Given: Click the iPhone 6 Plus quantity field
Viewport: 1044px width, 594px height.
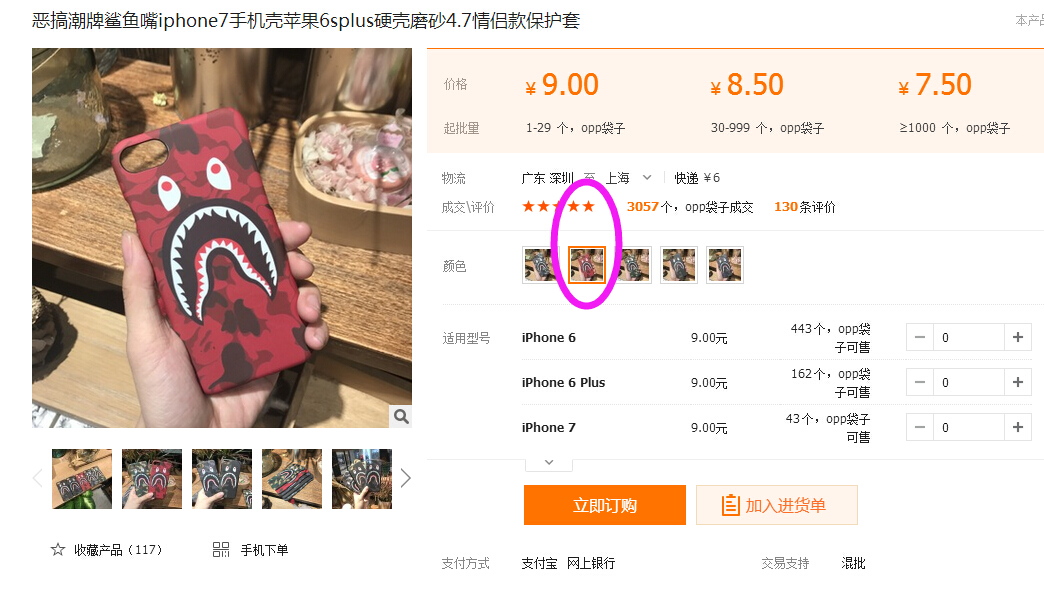Looking at the screenshot, I should coord(969,382).
